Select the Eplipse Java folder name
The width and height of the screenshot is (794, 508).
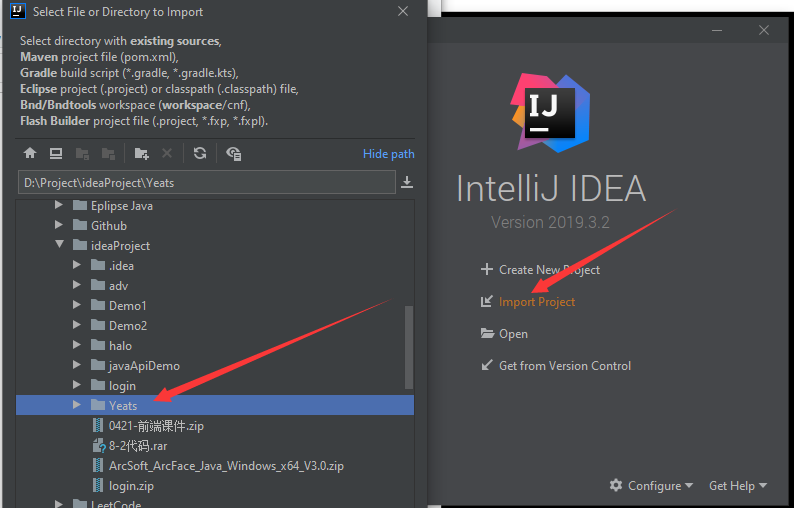[122, 206]
